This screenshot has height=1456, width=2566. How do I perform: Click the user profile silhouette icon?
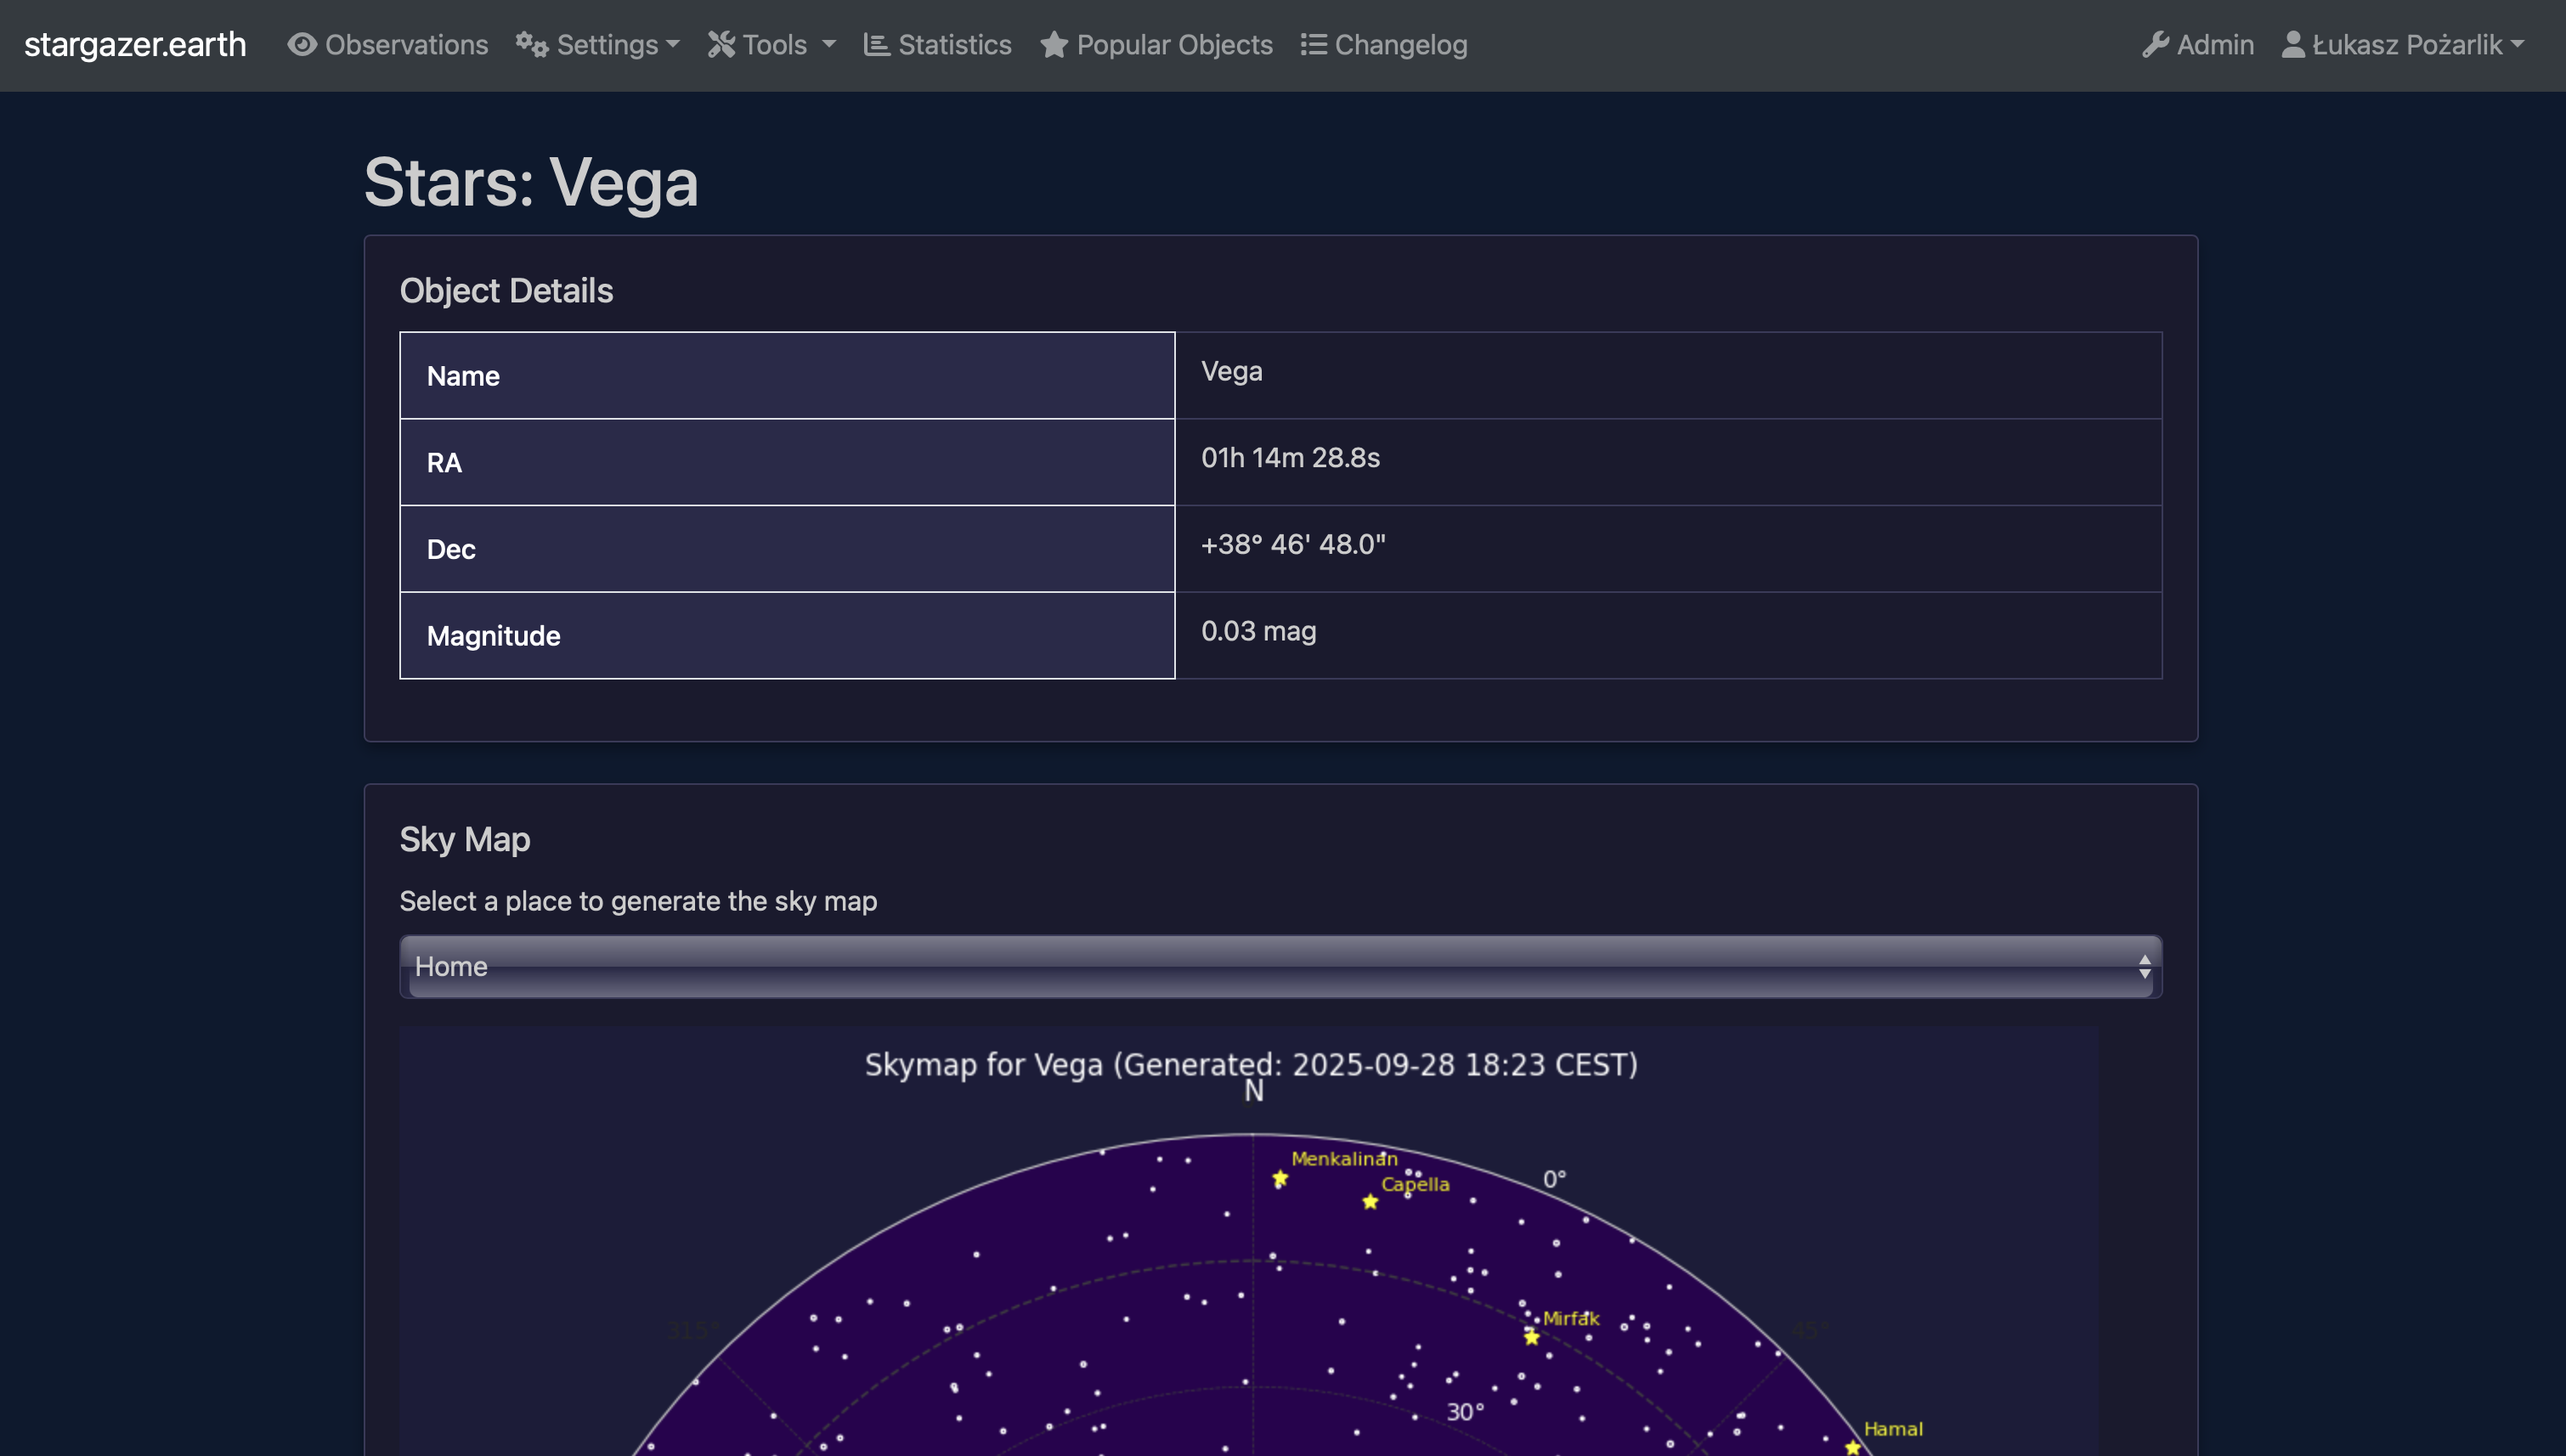click(2293, 45)
